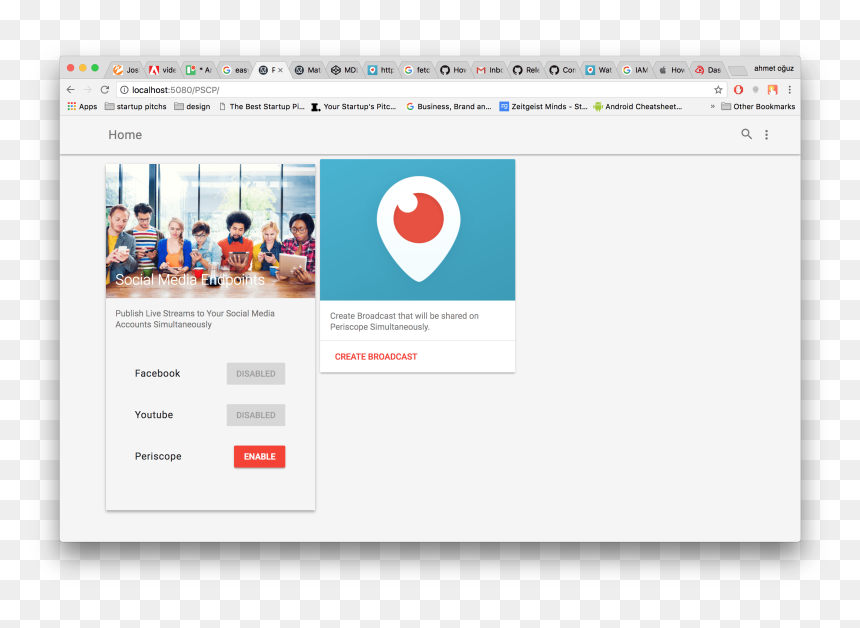Switch to the Jos tab

pos(126,70)
